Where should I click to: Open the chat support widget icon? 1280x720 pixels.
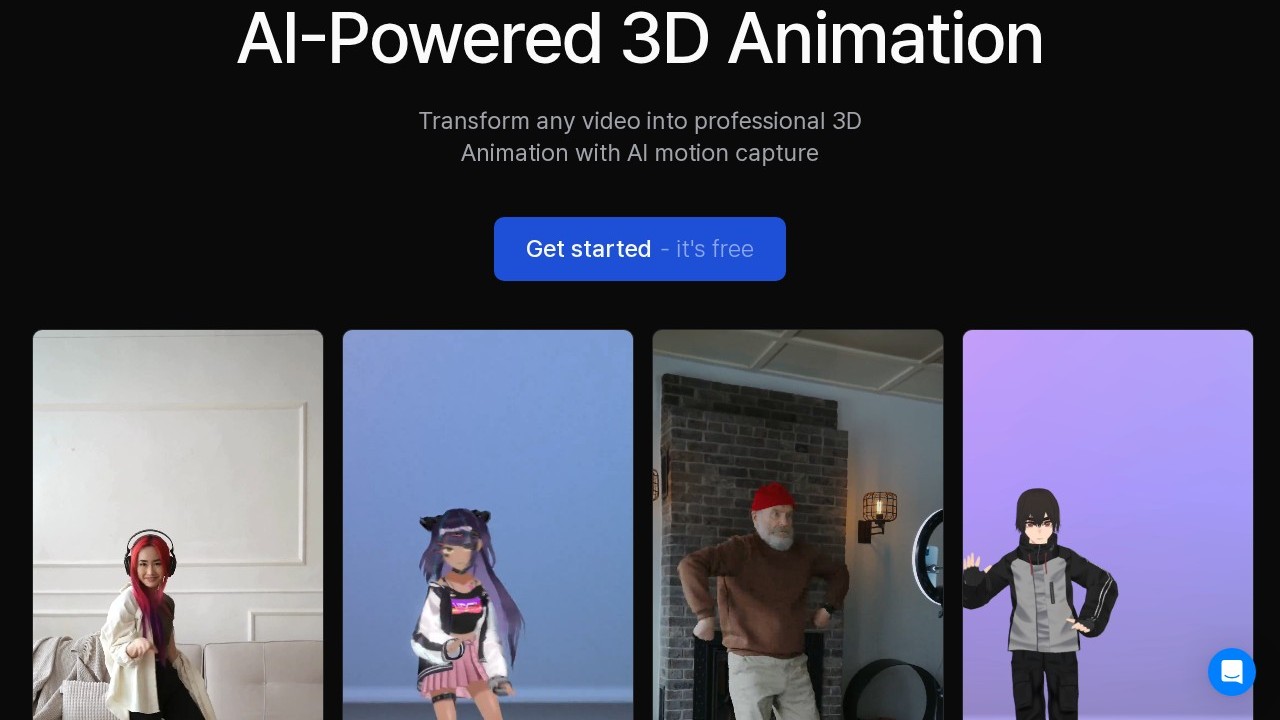[1231, 672]
